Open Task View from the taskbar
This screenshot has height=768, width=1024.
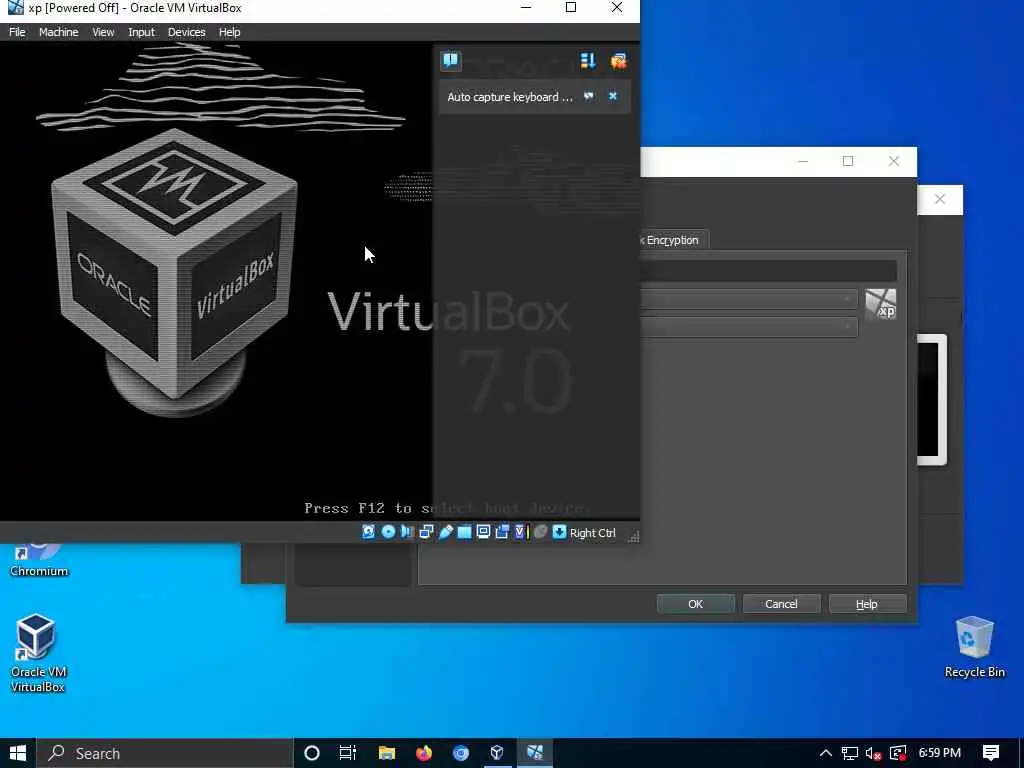[x=348, y=753]
